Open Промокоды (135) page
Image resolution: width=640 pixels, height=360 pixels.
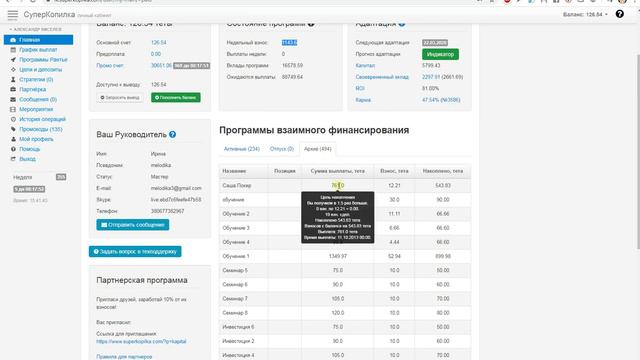[41, 129]
